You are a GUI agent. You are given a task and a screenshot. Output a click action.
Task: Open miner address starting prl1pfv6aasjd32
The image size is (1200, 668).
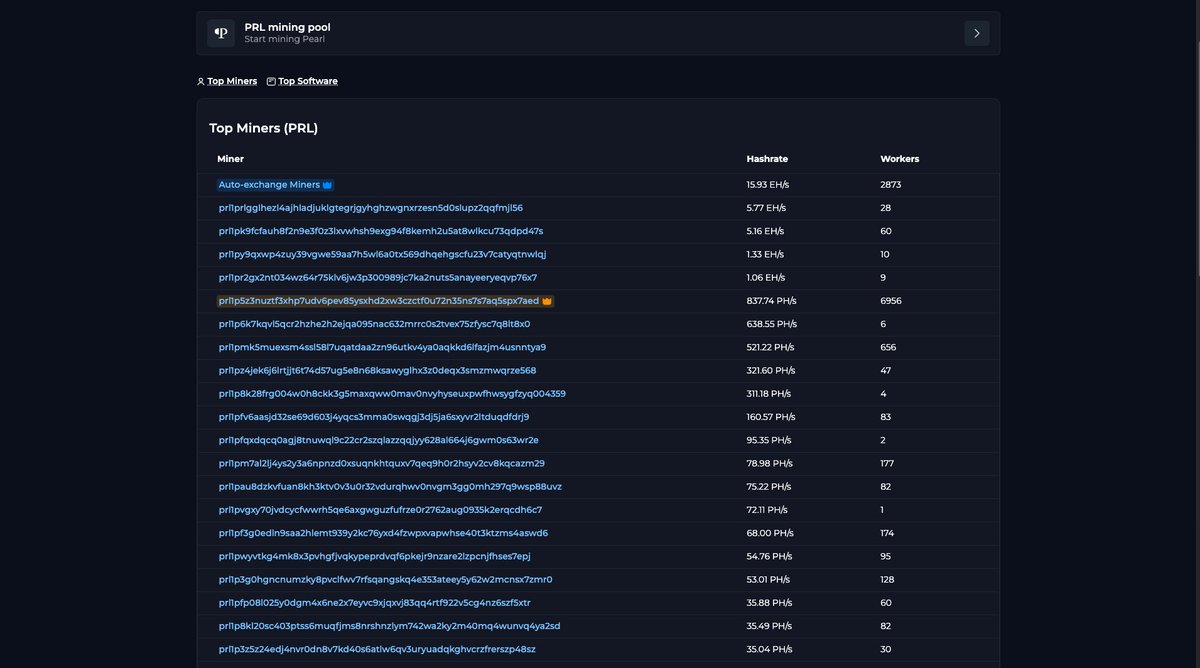pyautogui.click(x=374, y=416)
